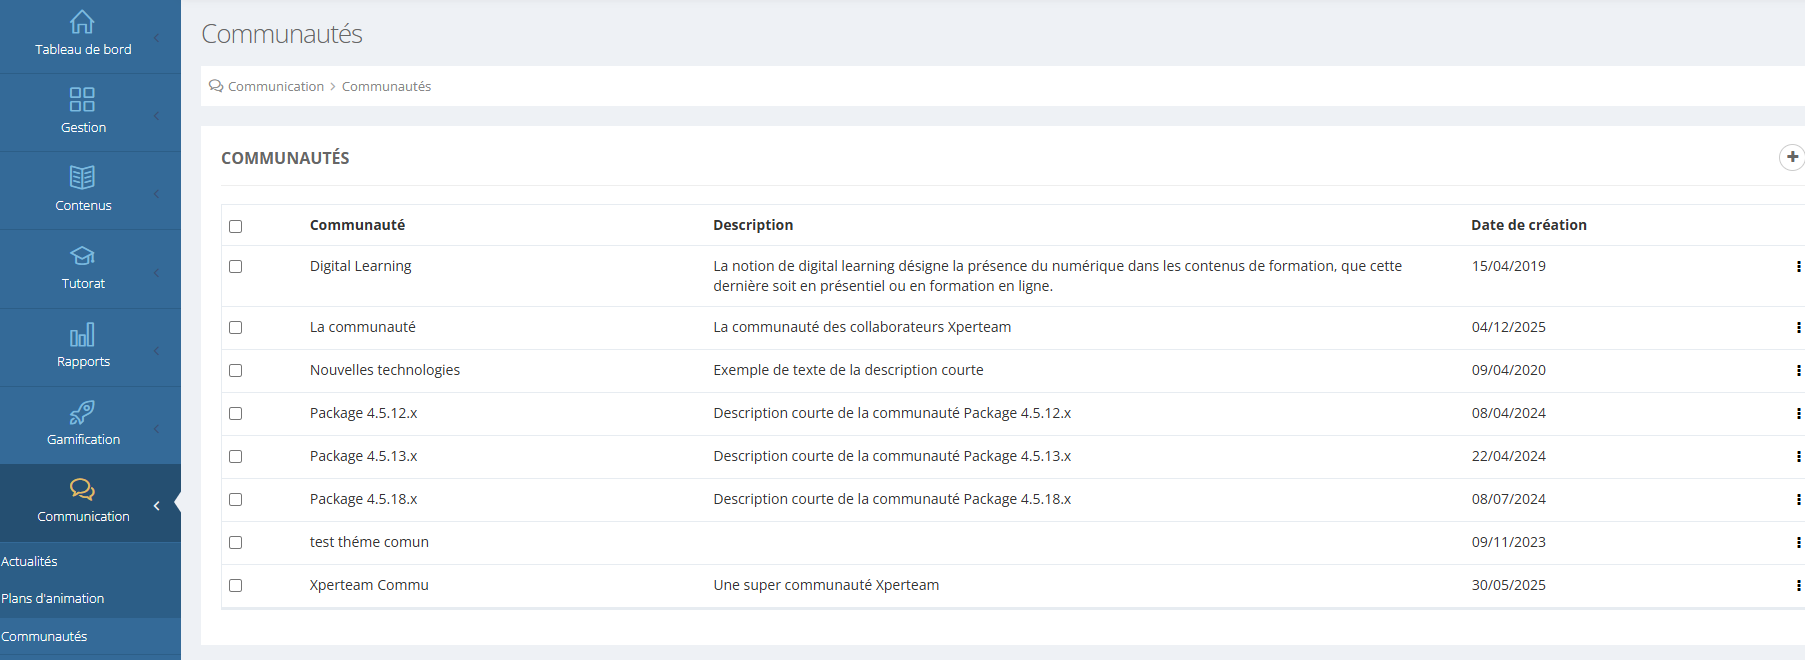This screenshot has width=1805, height=660.
Task: Expand the Rapports submenu chevron
Action: 157,350
